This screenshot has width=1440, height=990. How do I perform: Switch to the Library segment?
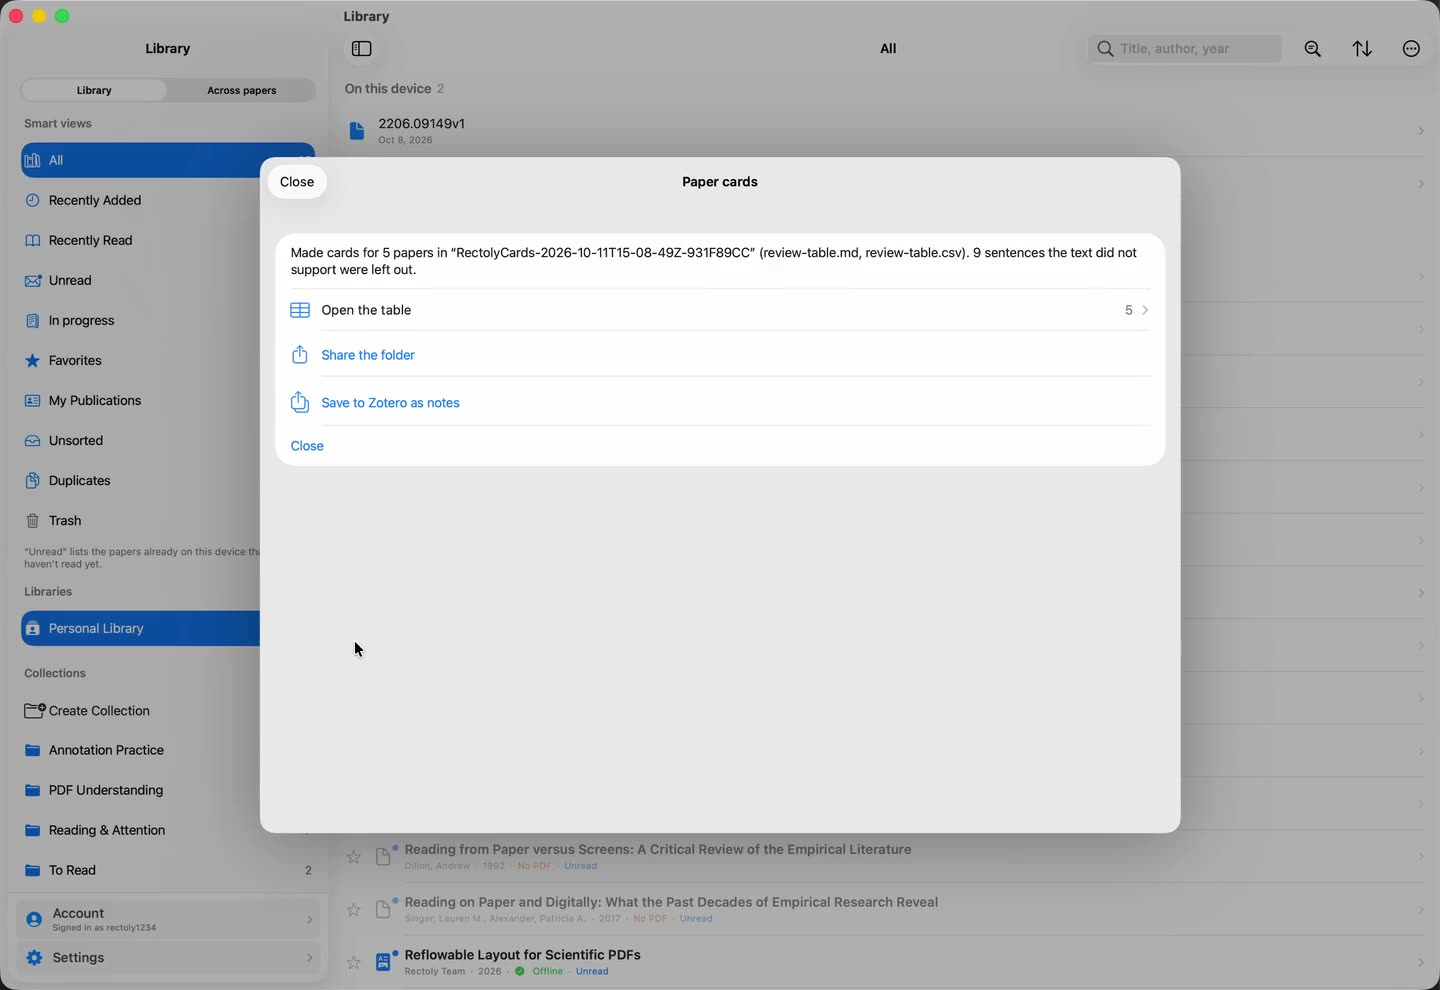tap(94, 90)
